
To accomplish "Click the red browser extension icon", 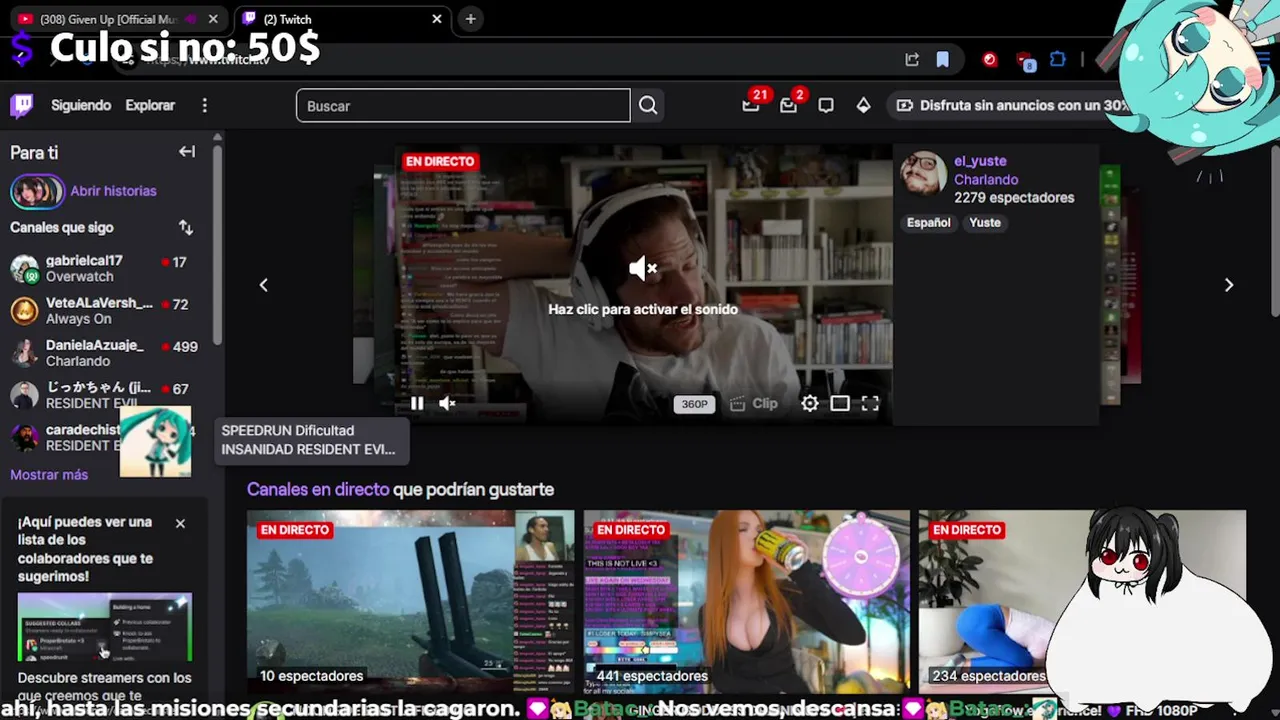I will 990,60.
